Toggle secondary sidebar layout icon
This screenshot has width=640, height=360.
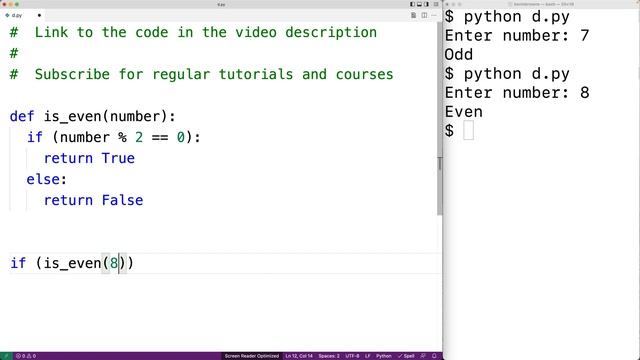point(427,4)
